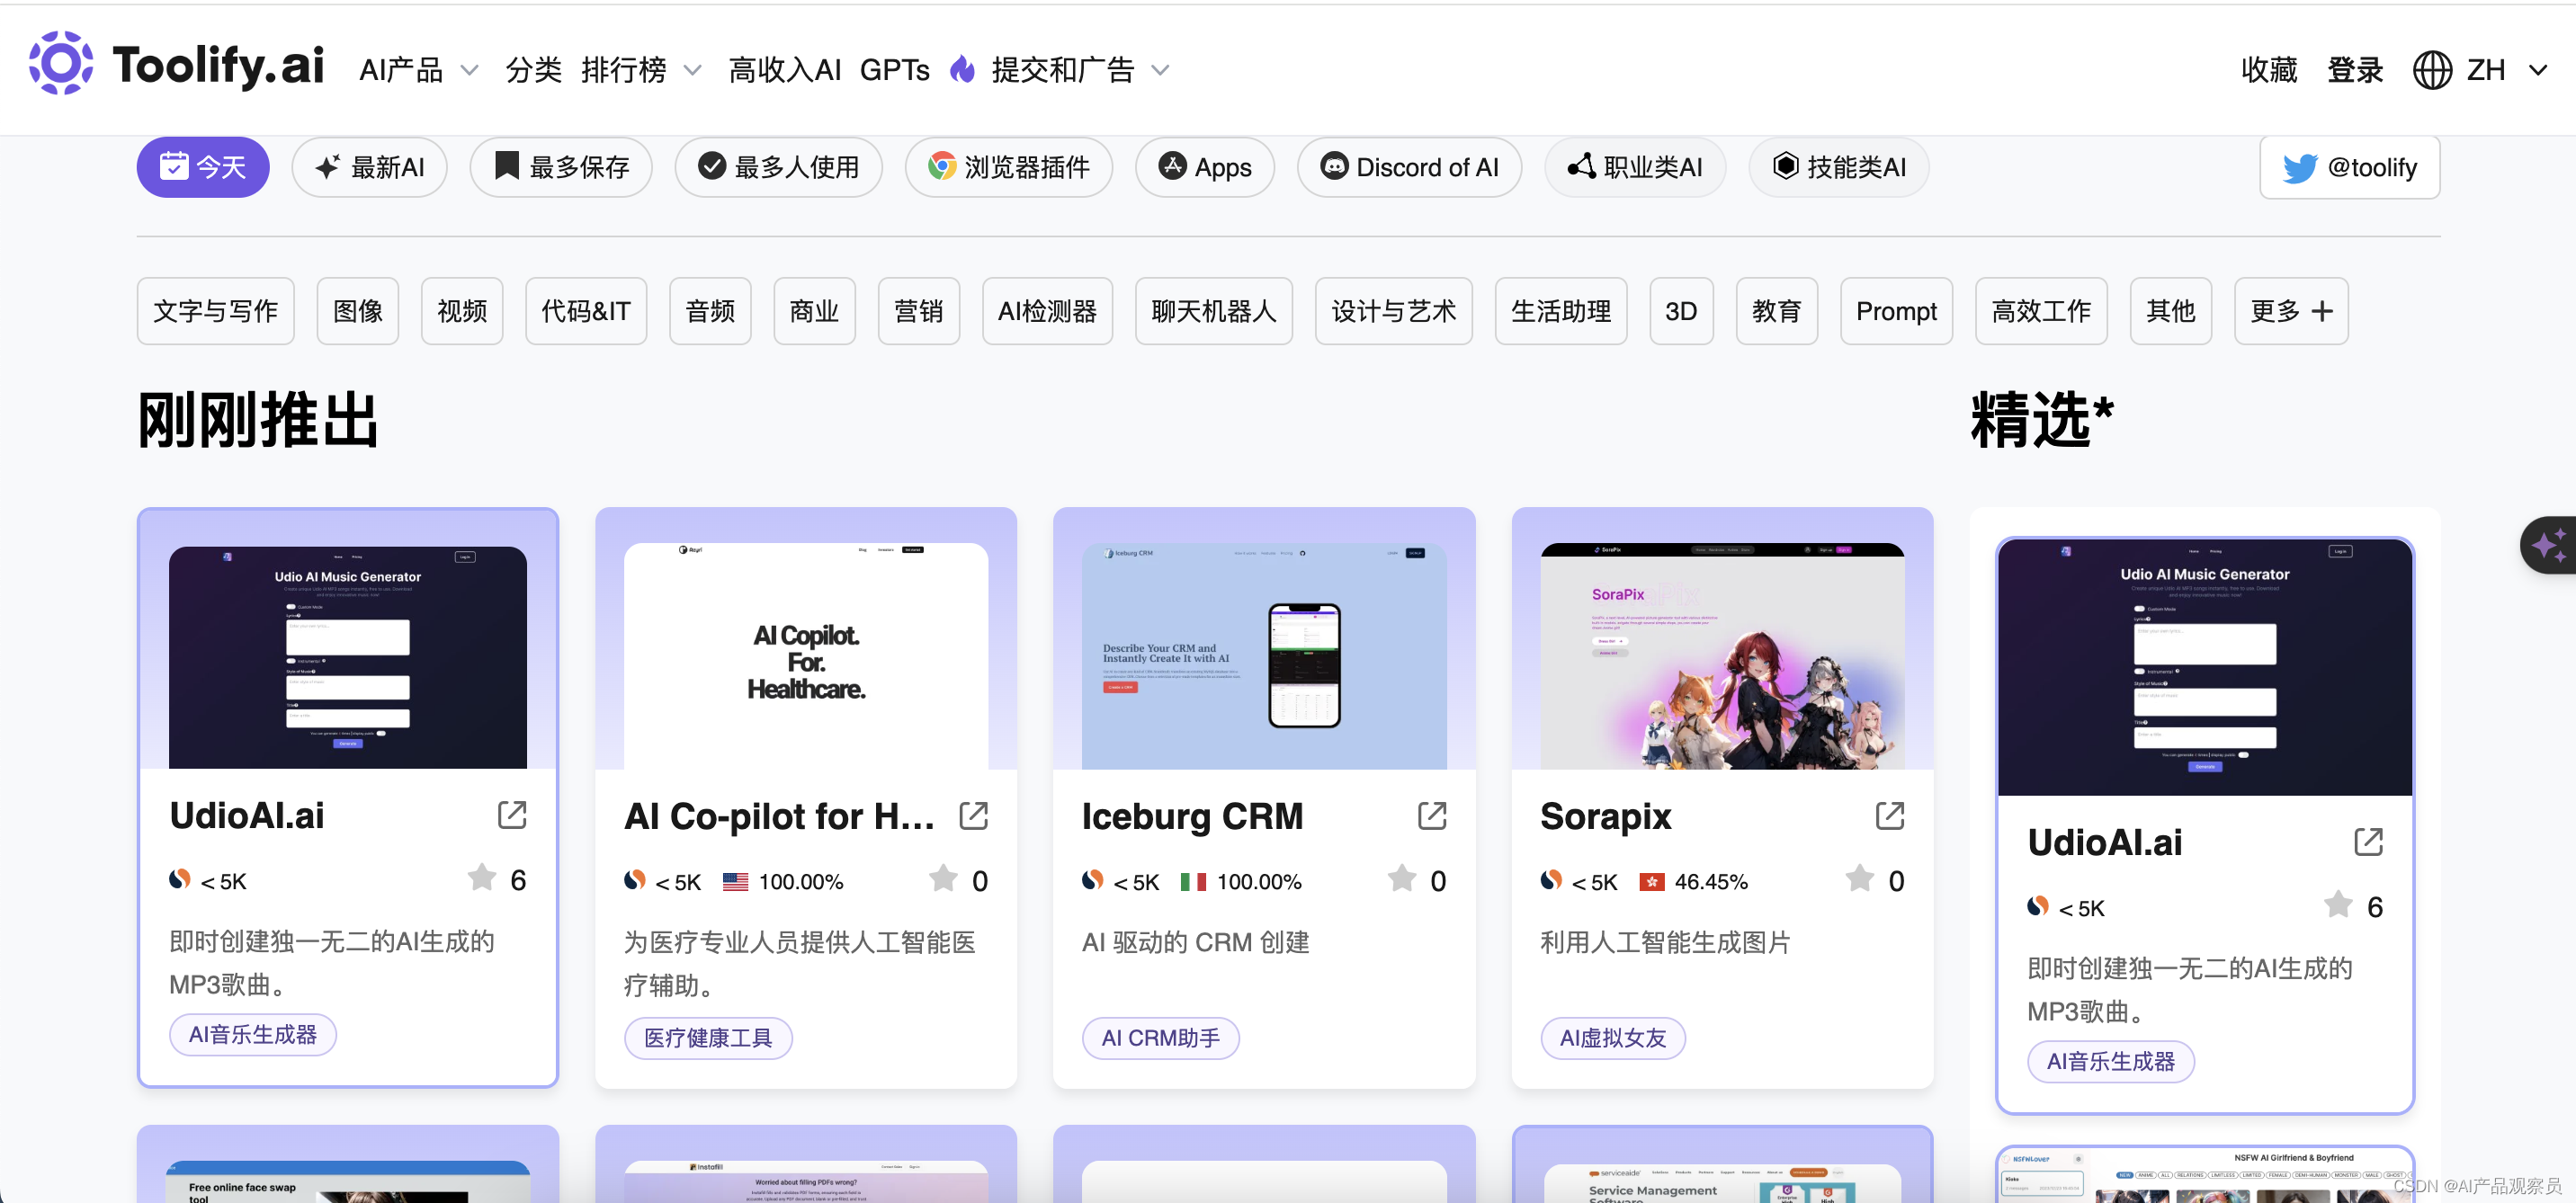Viewport: 2576px width, 1203px height.
Task: Open Iceburg CRM preview thumbnail
Action: pos(1264,656)
